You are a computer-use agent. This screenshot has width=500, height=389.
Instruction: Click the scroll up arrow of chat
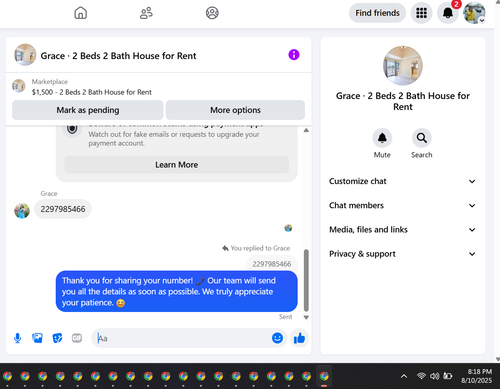click(x=306, y=130)
